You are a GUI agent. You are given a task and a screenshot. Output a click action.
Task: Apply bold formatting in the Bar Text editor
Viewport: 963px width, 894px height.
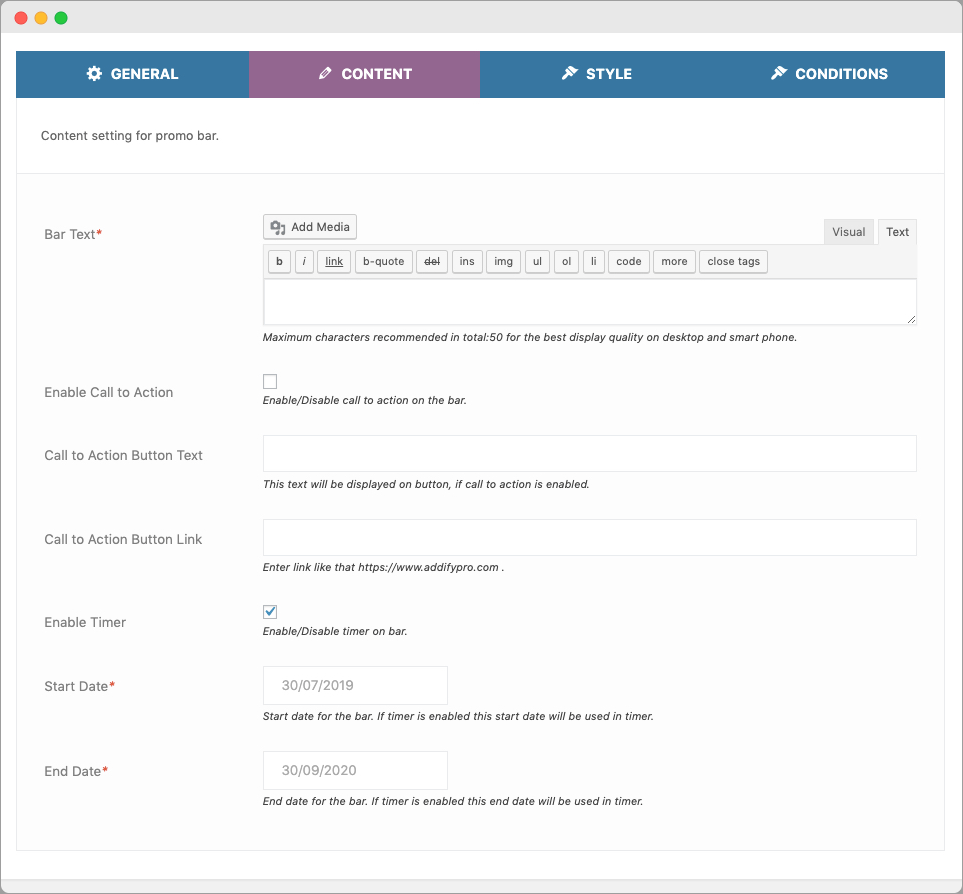(x=279, y=261)
